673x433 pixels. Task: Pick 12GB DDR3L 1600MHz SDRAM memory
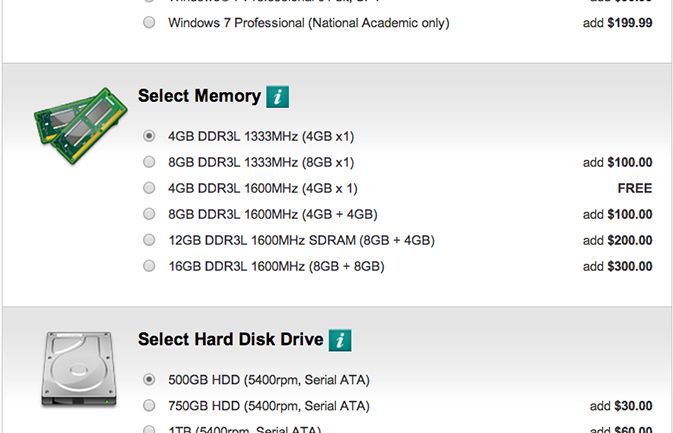[149, 240]
